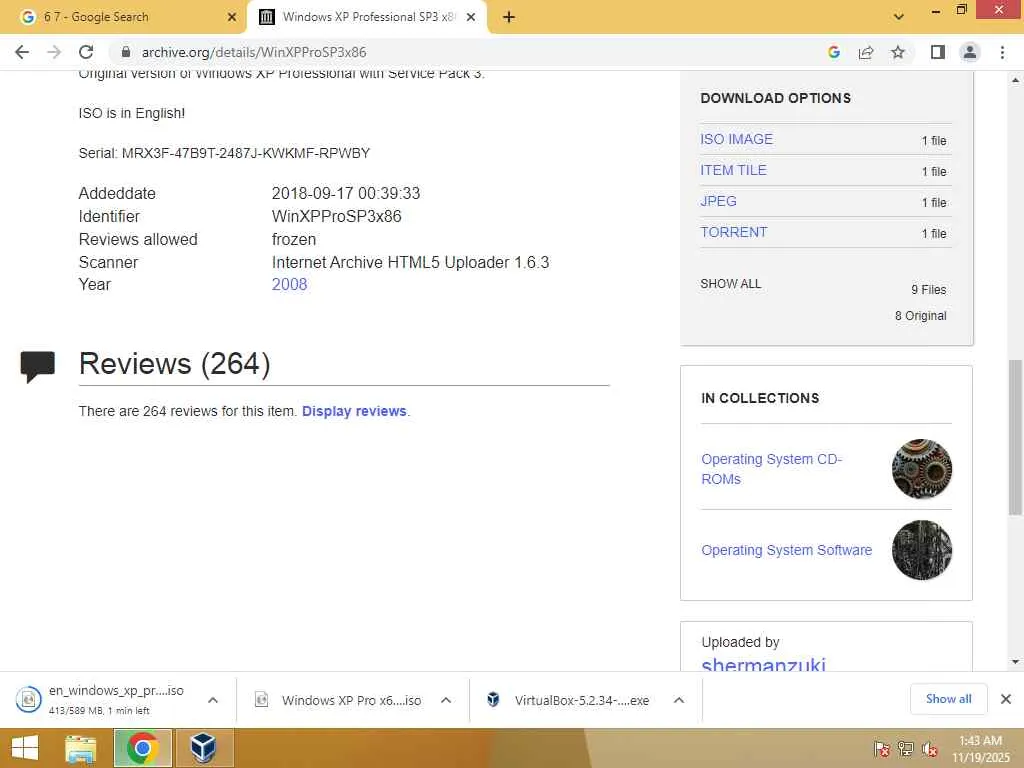This screenshot has height=768, width=1024.
Task: Click the serial key text line
Action: (x=224, y=153)
